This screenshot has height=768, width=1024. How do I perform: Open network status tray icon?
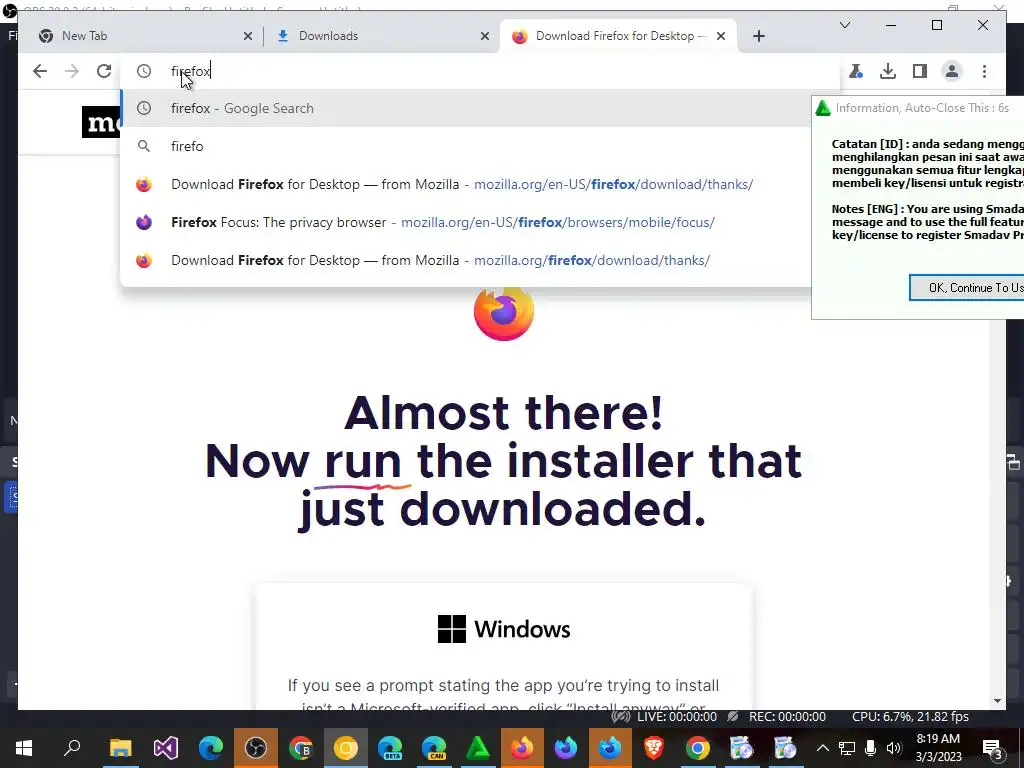pos(846,748)
